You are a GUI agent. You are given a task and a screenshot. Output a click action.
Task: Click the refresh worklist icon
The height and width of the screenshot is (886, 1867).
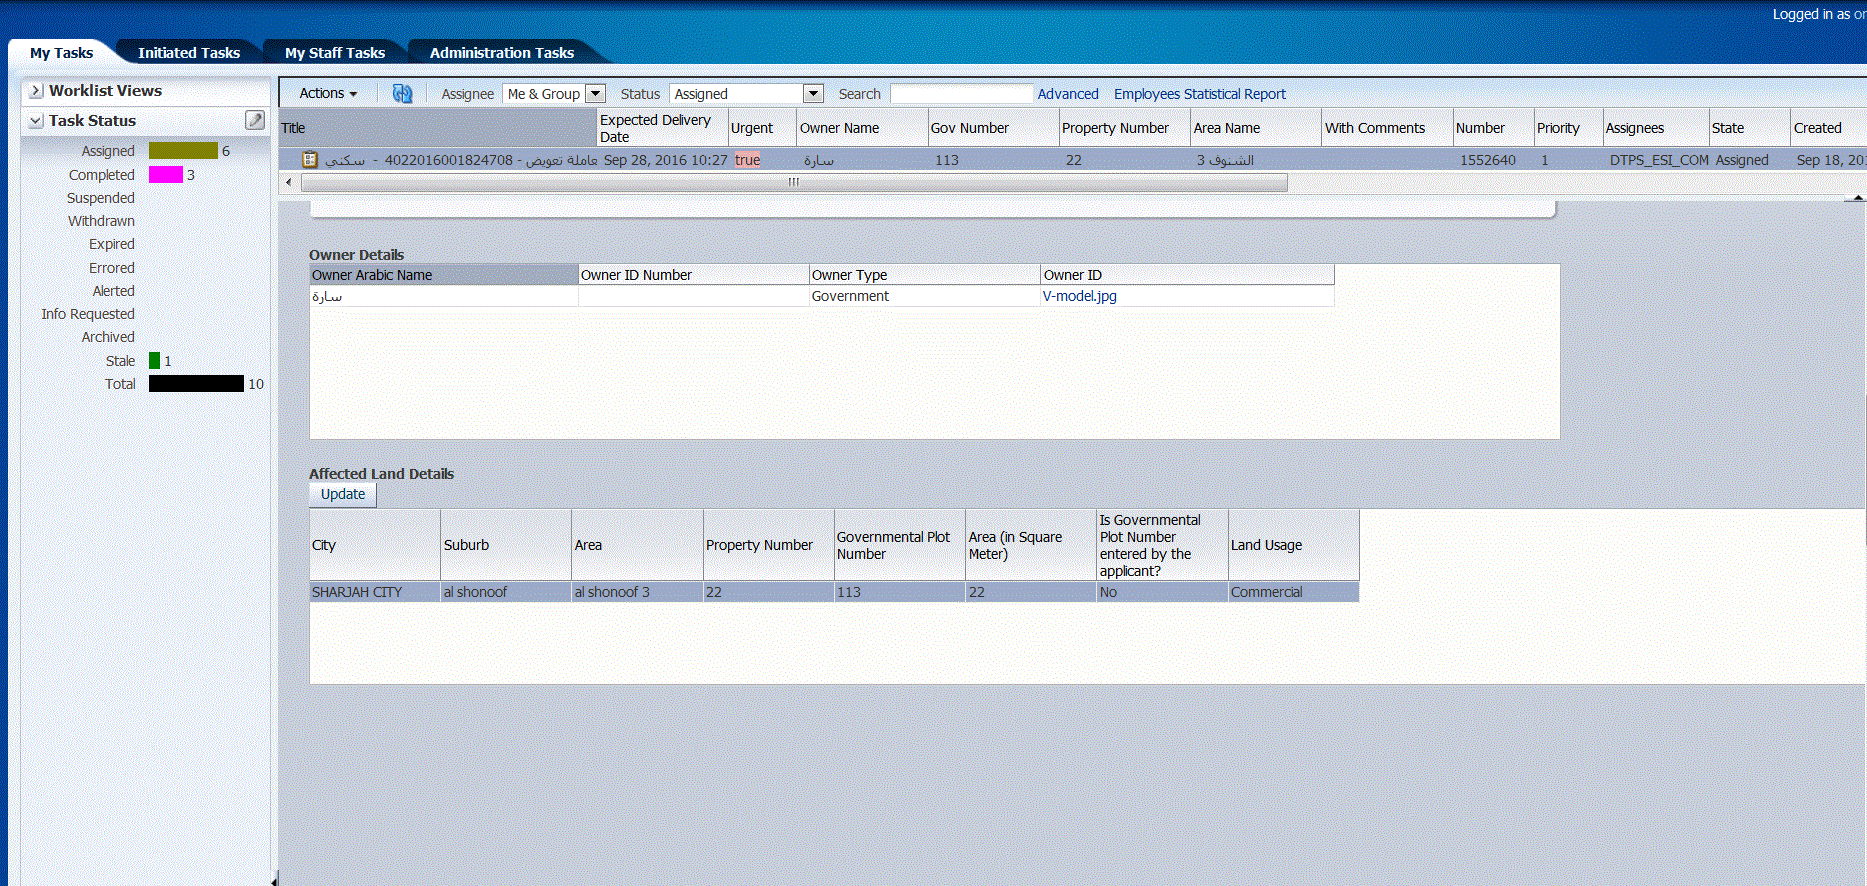tap(402, 93)
